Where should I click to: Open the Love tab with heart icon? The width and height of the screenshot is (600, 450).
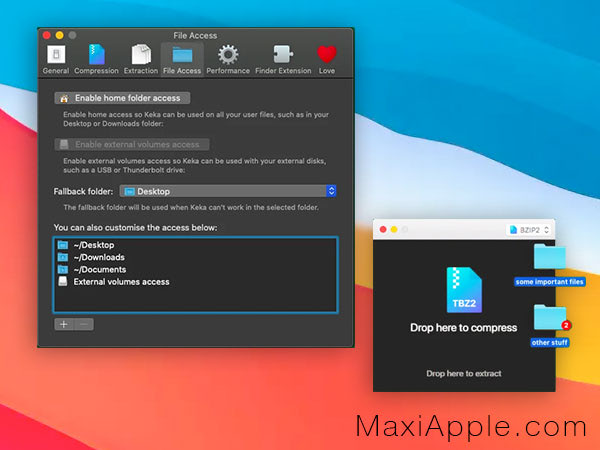click(327, 60)
